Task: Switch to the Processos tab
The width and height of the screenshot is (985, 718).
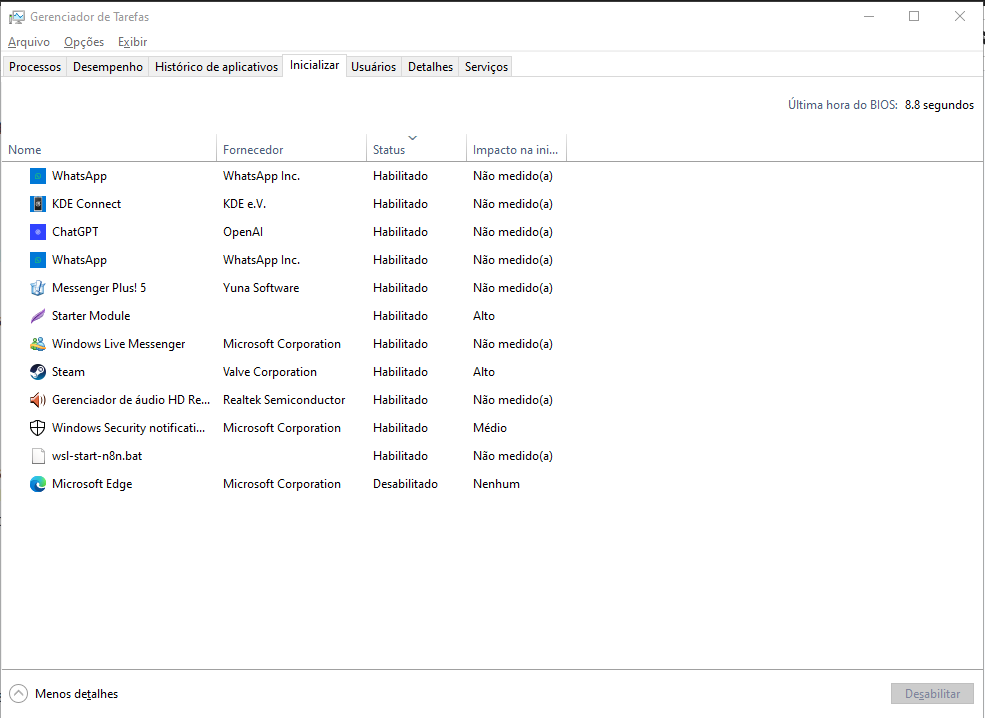Action: pos(35,67)
